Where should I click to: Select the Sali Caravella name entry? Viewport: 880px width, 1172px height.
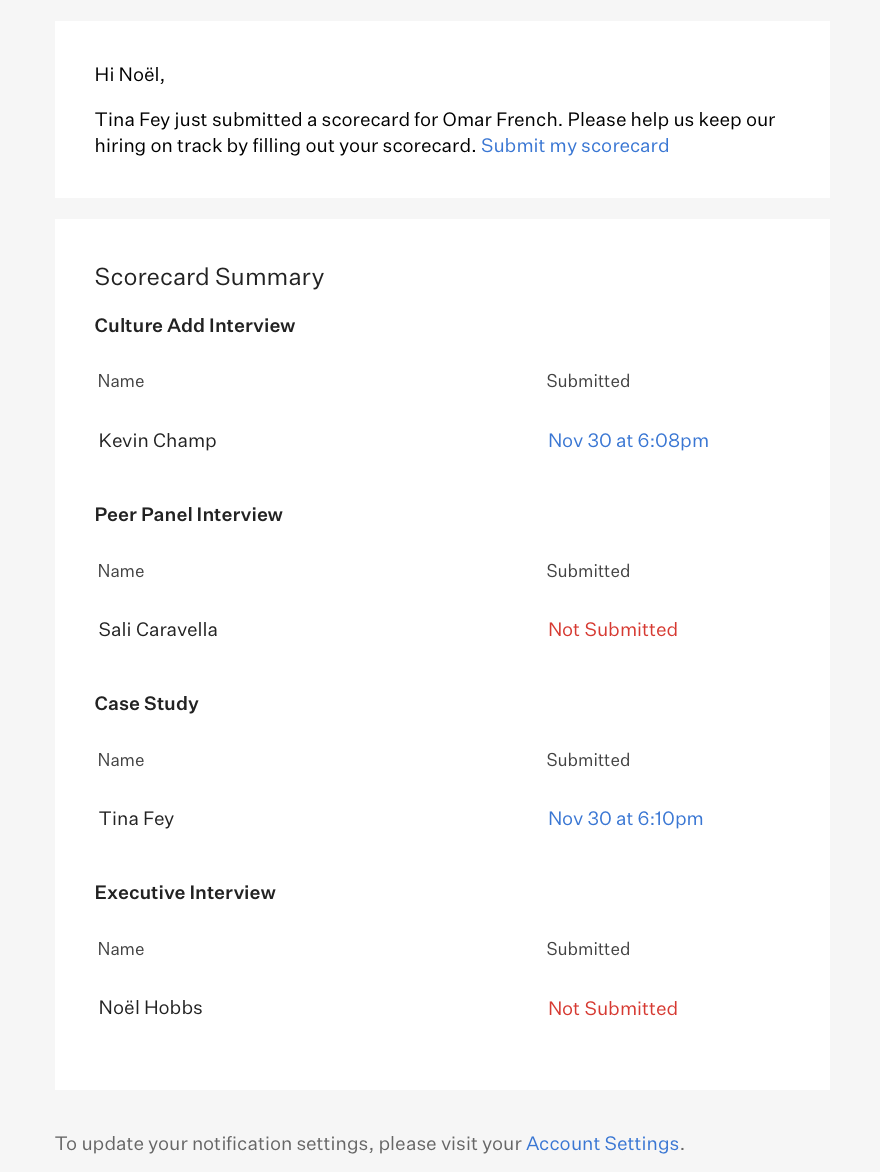point(158,630)
